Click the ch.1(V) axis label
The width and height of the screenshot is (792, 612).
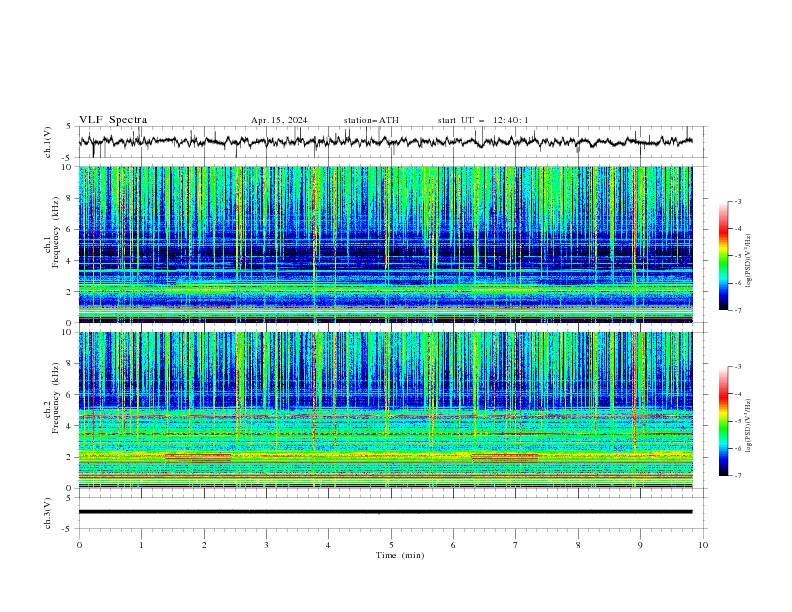47,142
